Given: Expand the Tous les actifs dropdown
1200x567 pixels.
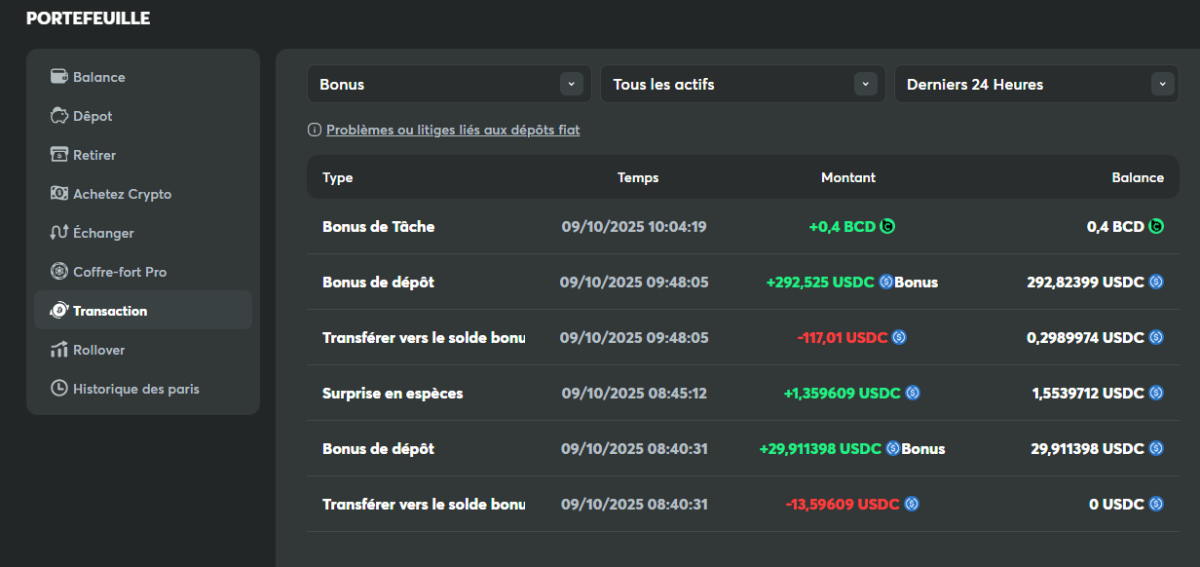Looking at the screenshot, I should tap(742, 84).
